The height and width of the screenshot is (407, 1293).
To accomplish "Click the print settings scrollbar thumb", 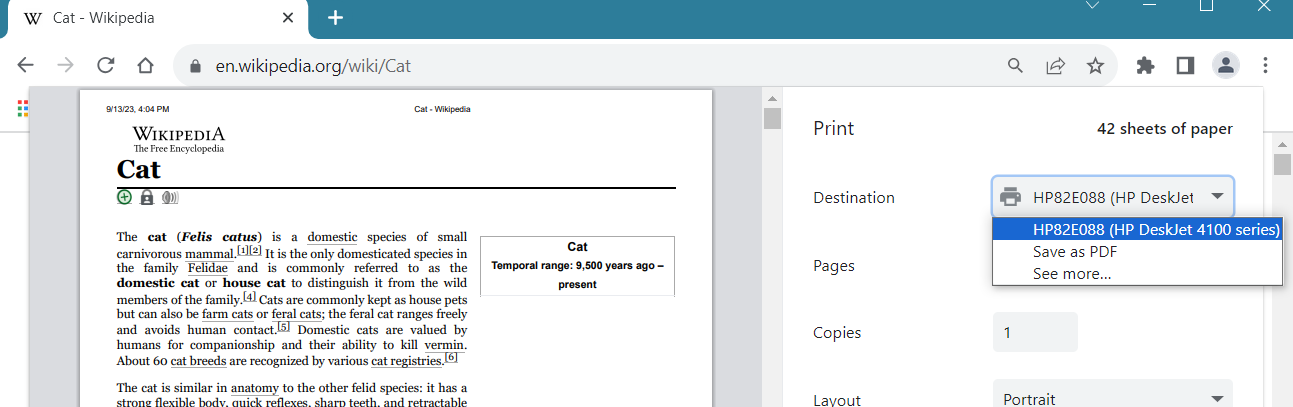I will [1282, 165].
